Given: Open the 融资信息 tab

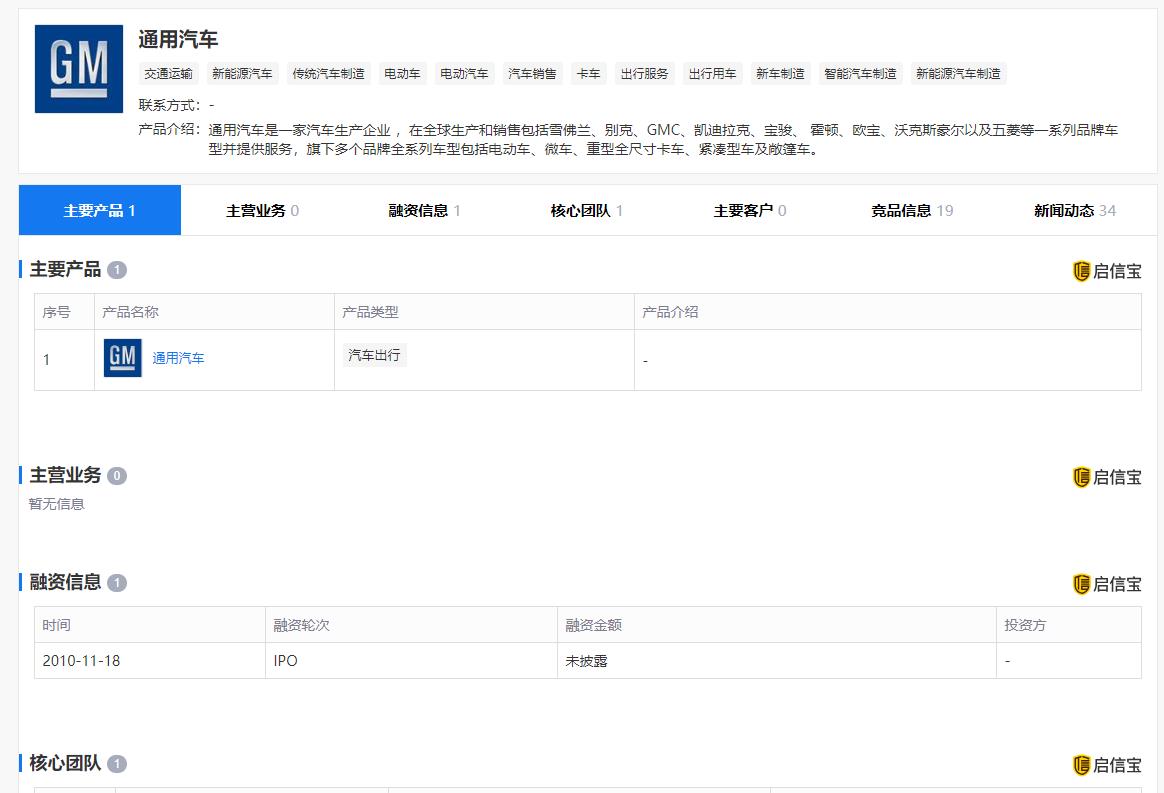Looking at the screenshot, I should coord(425,210).
